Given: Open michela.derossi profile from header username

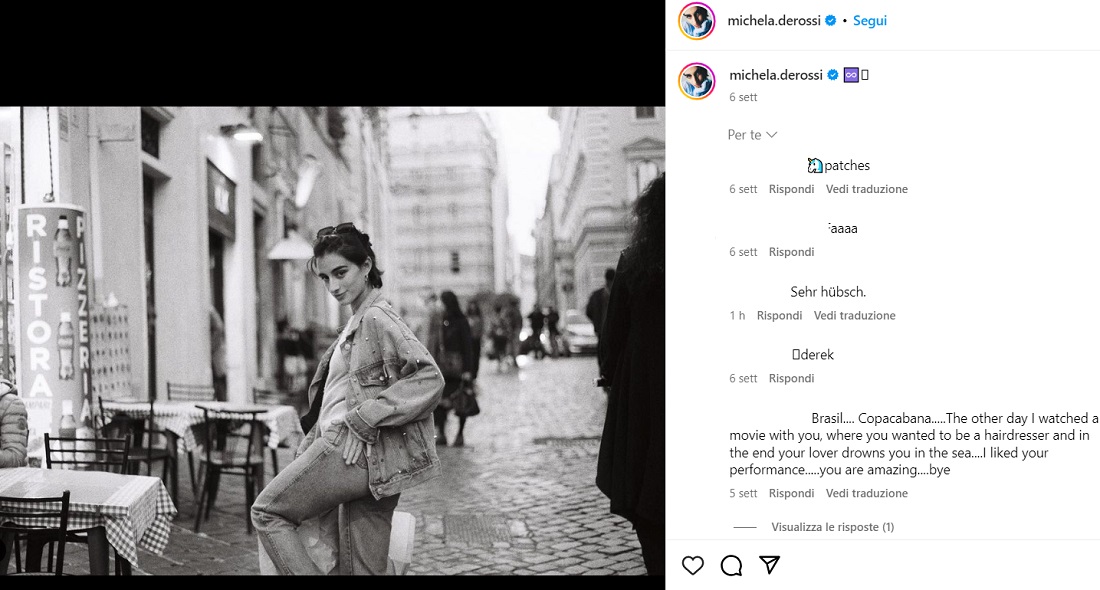Looking at the screenshot, I should 775,21.
